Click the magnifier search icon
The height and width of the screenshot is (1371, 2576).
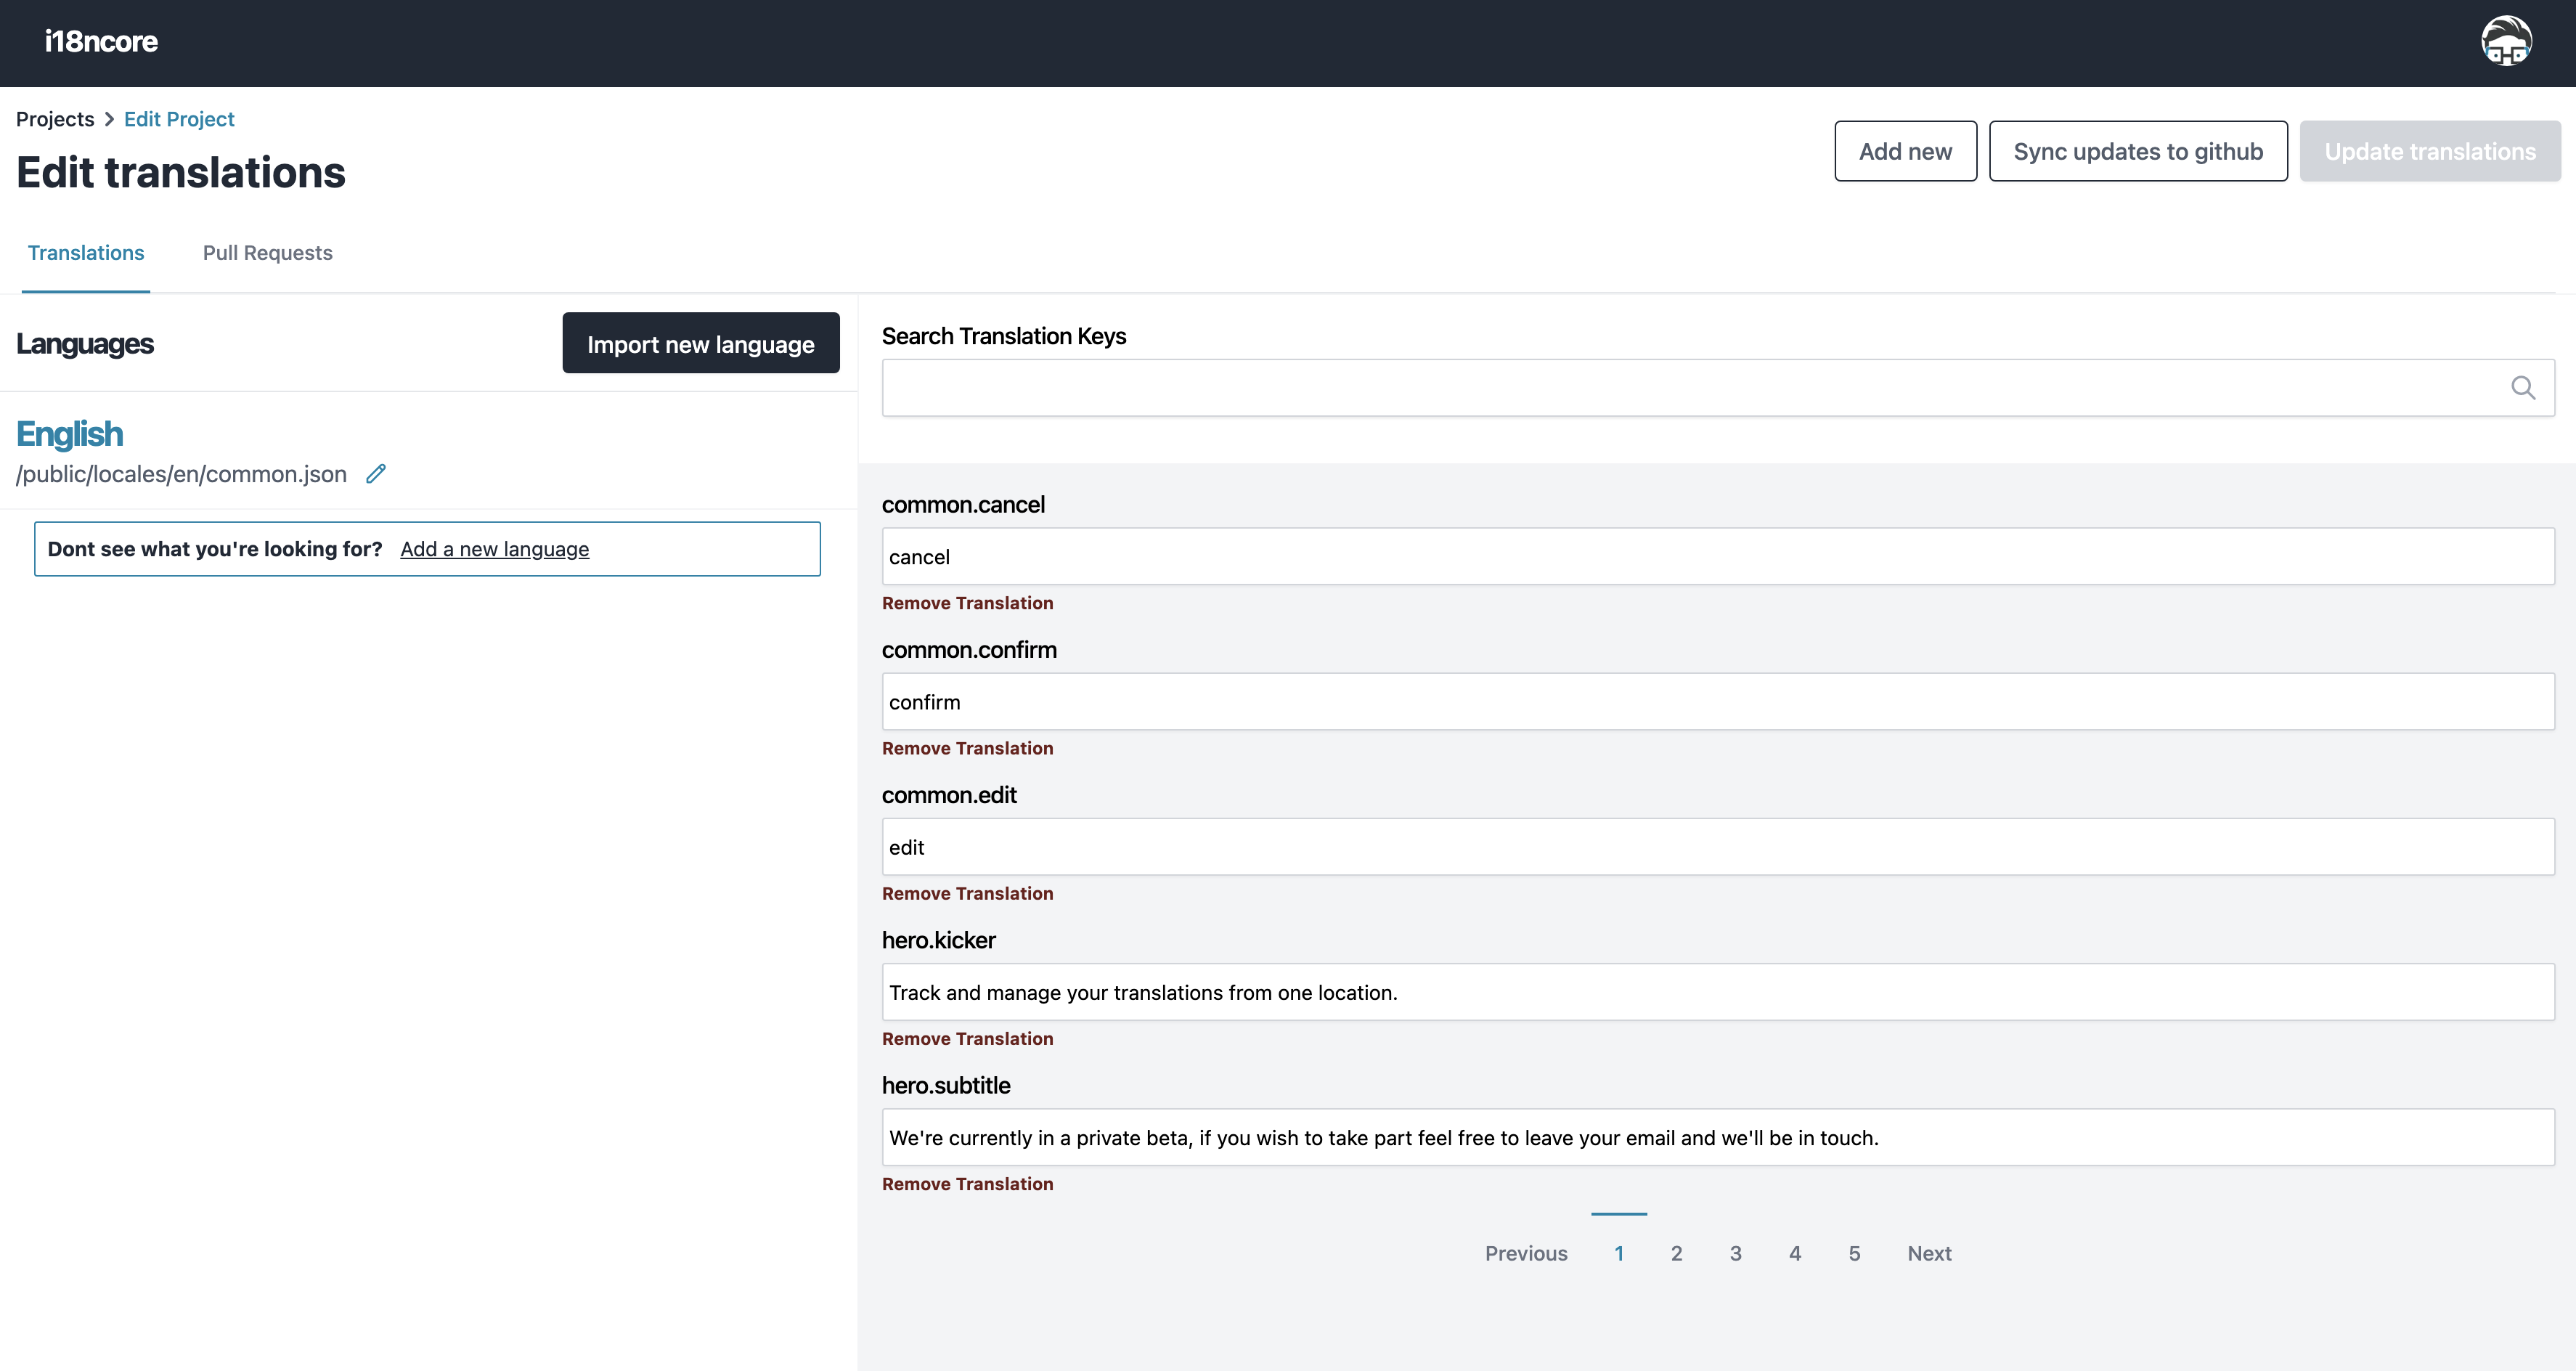[x=2523, y=388]
